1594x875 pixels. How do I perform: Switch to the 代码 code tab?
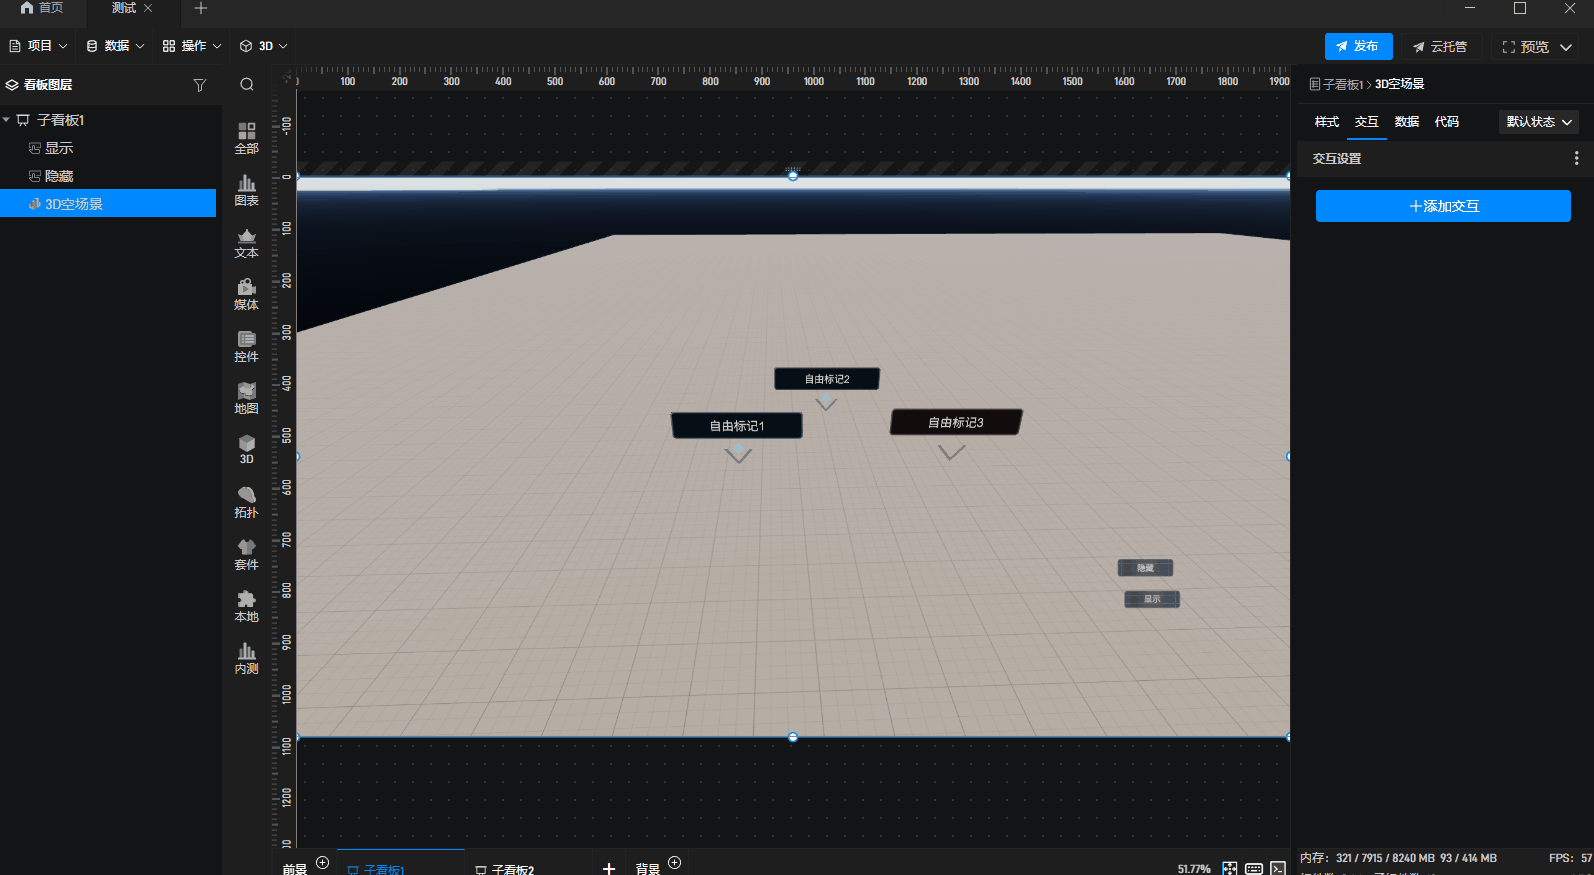(x=1446, y=122)
